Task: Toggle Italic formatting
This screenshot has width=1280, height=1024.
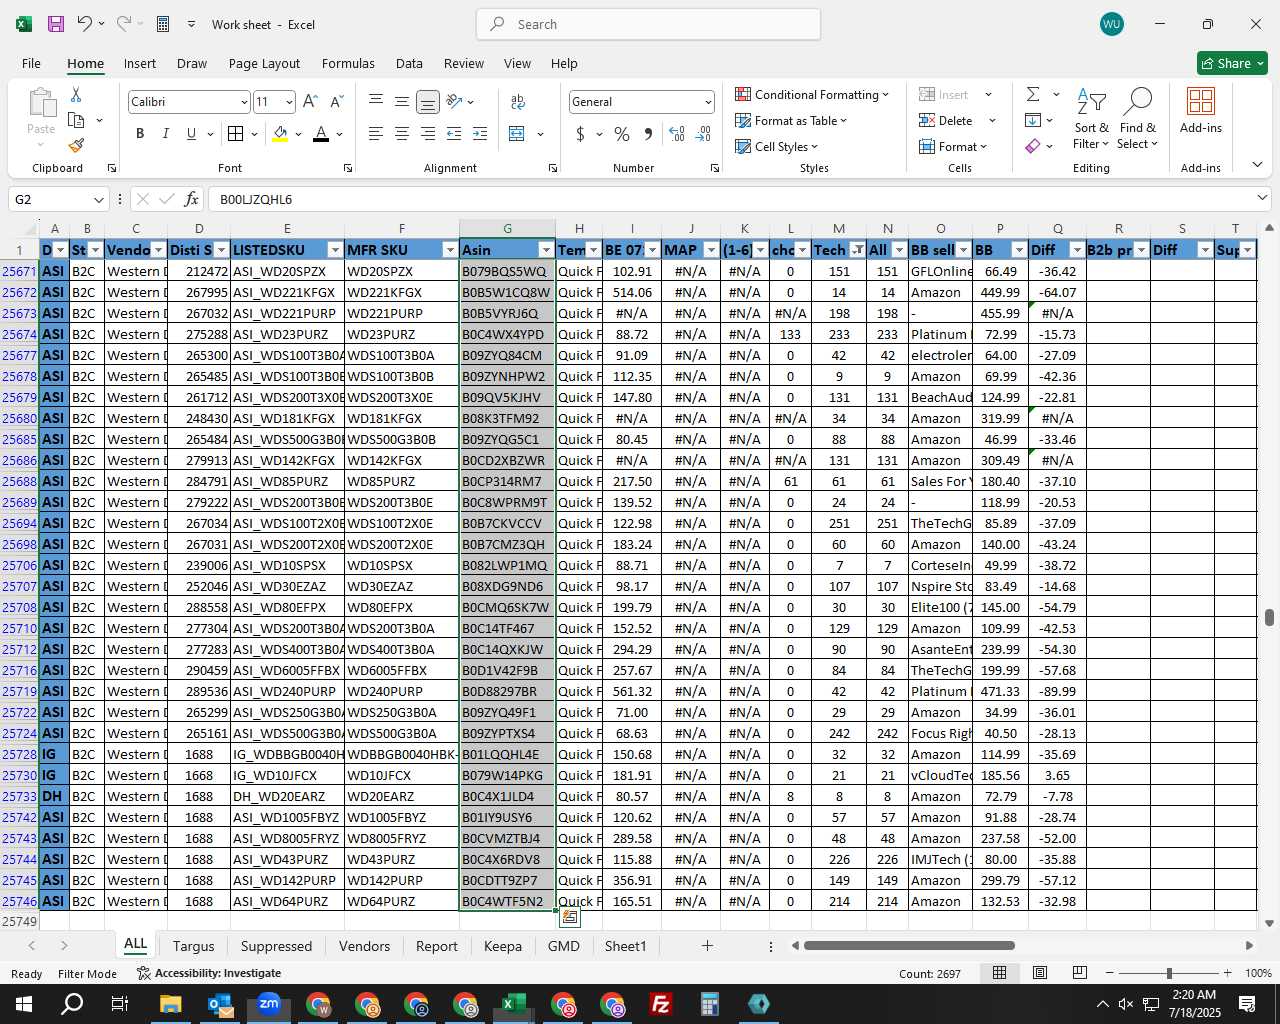Action: point(165,133)
